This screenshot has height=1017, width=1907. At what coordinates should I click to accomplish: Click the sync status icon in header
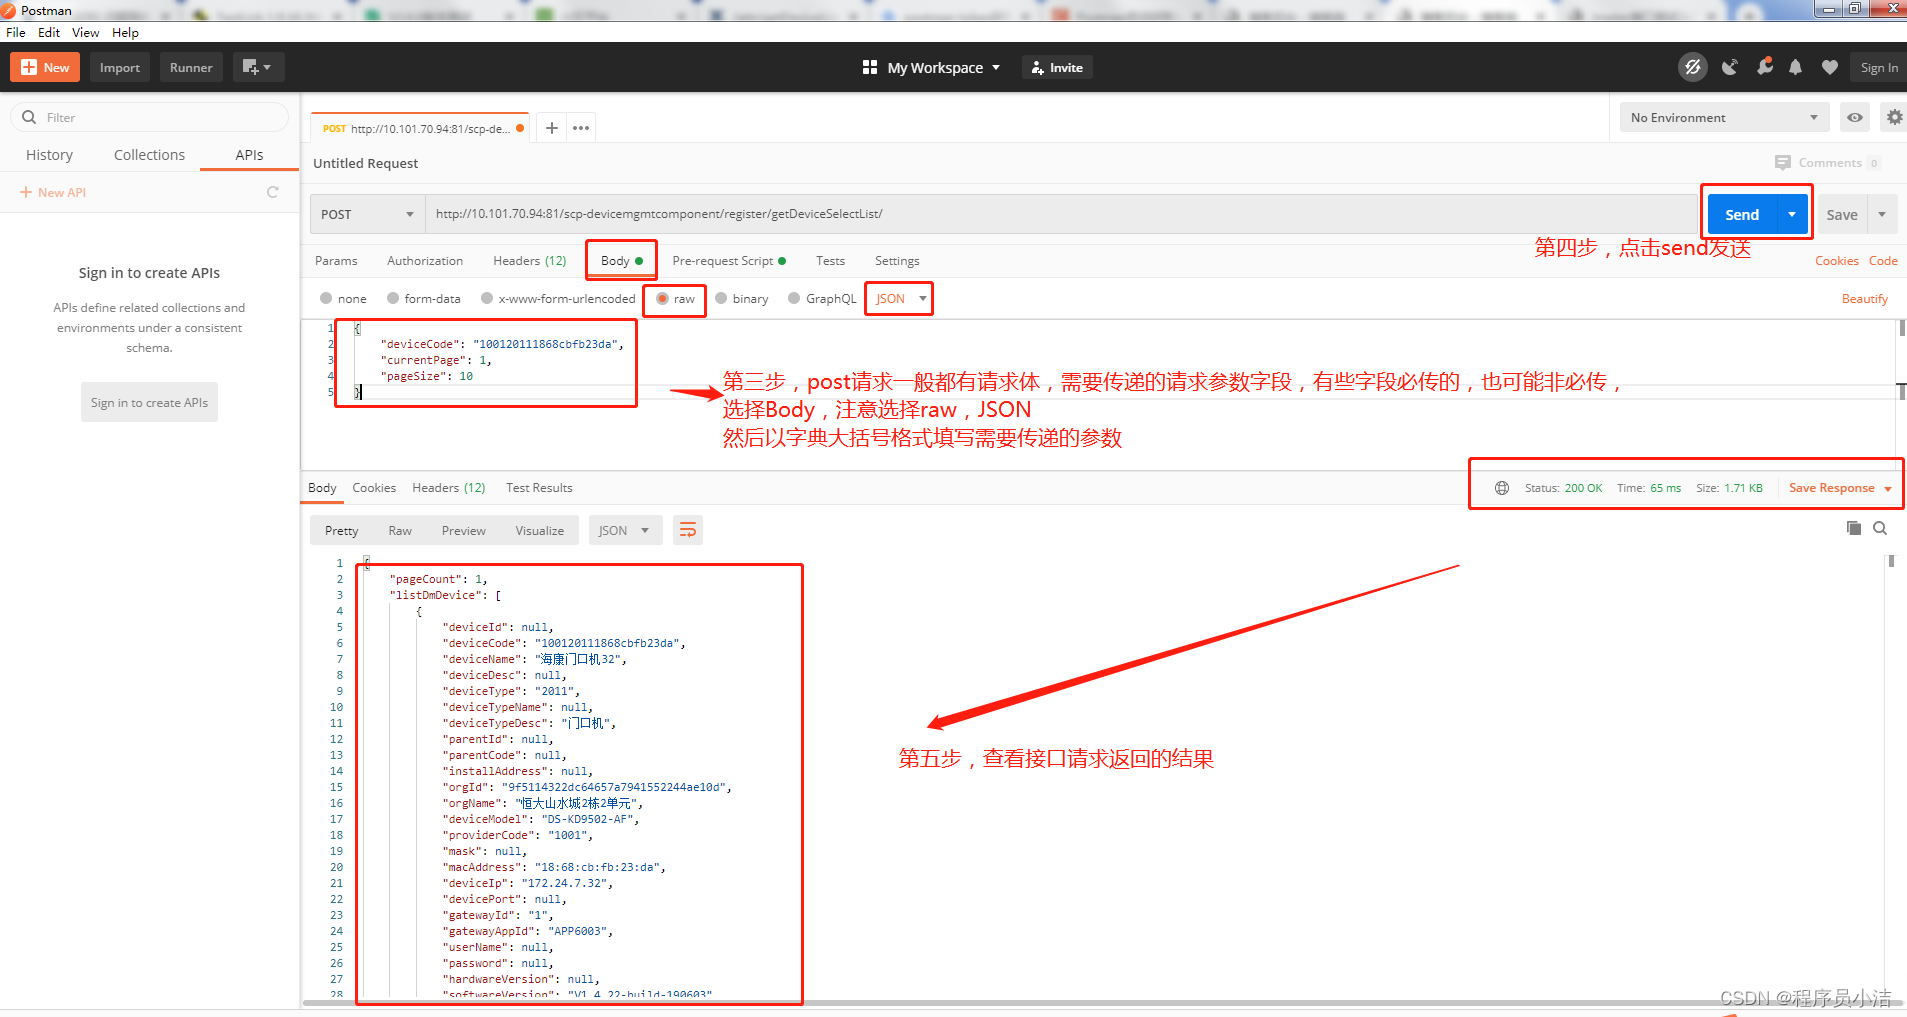coord(1692,67)
